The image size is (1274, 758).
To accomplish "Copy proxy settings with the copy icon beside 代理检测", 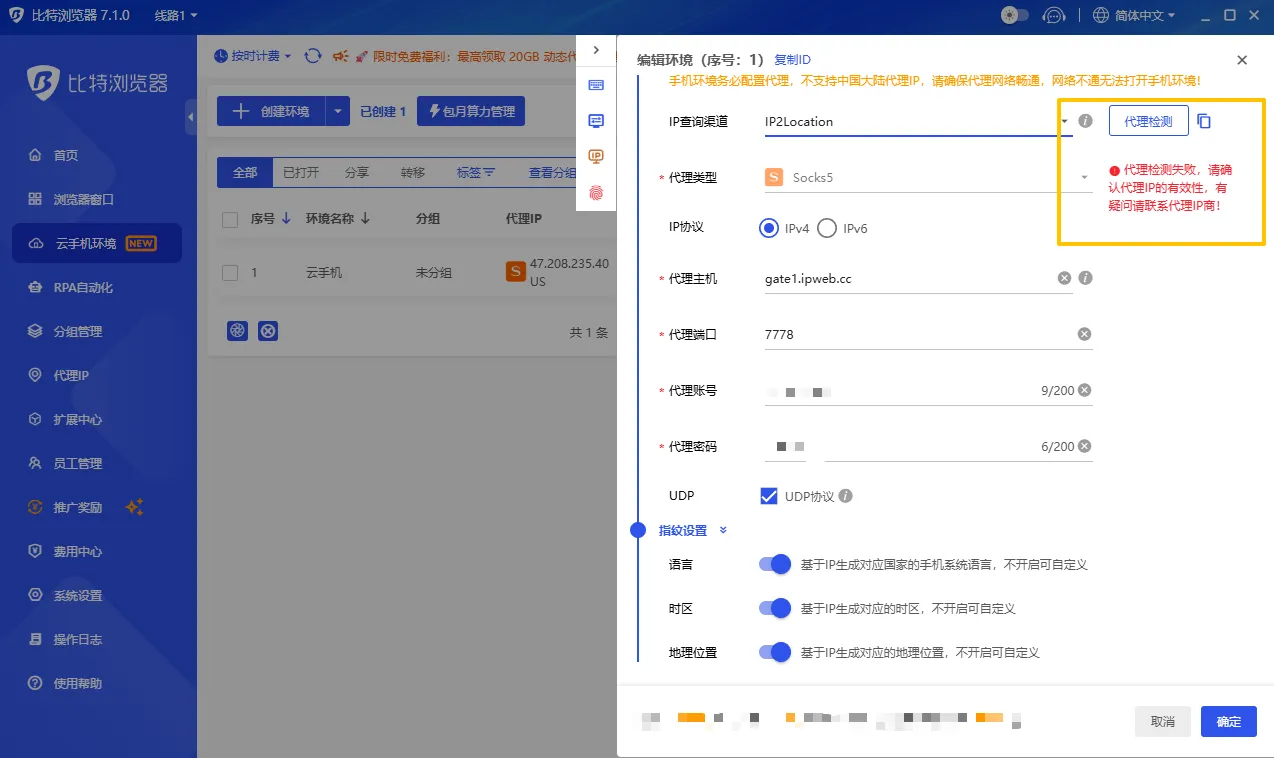I will [x=1203, y=118].
